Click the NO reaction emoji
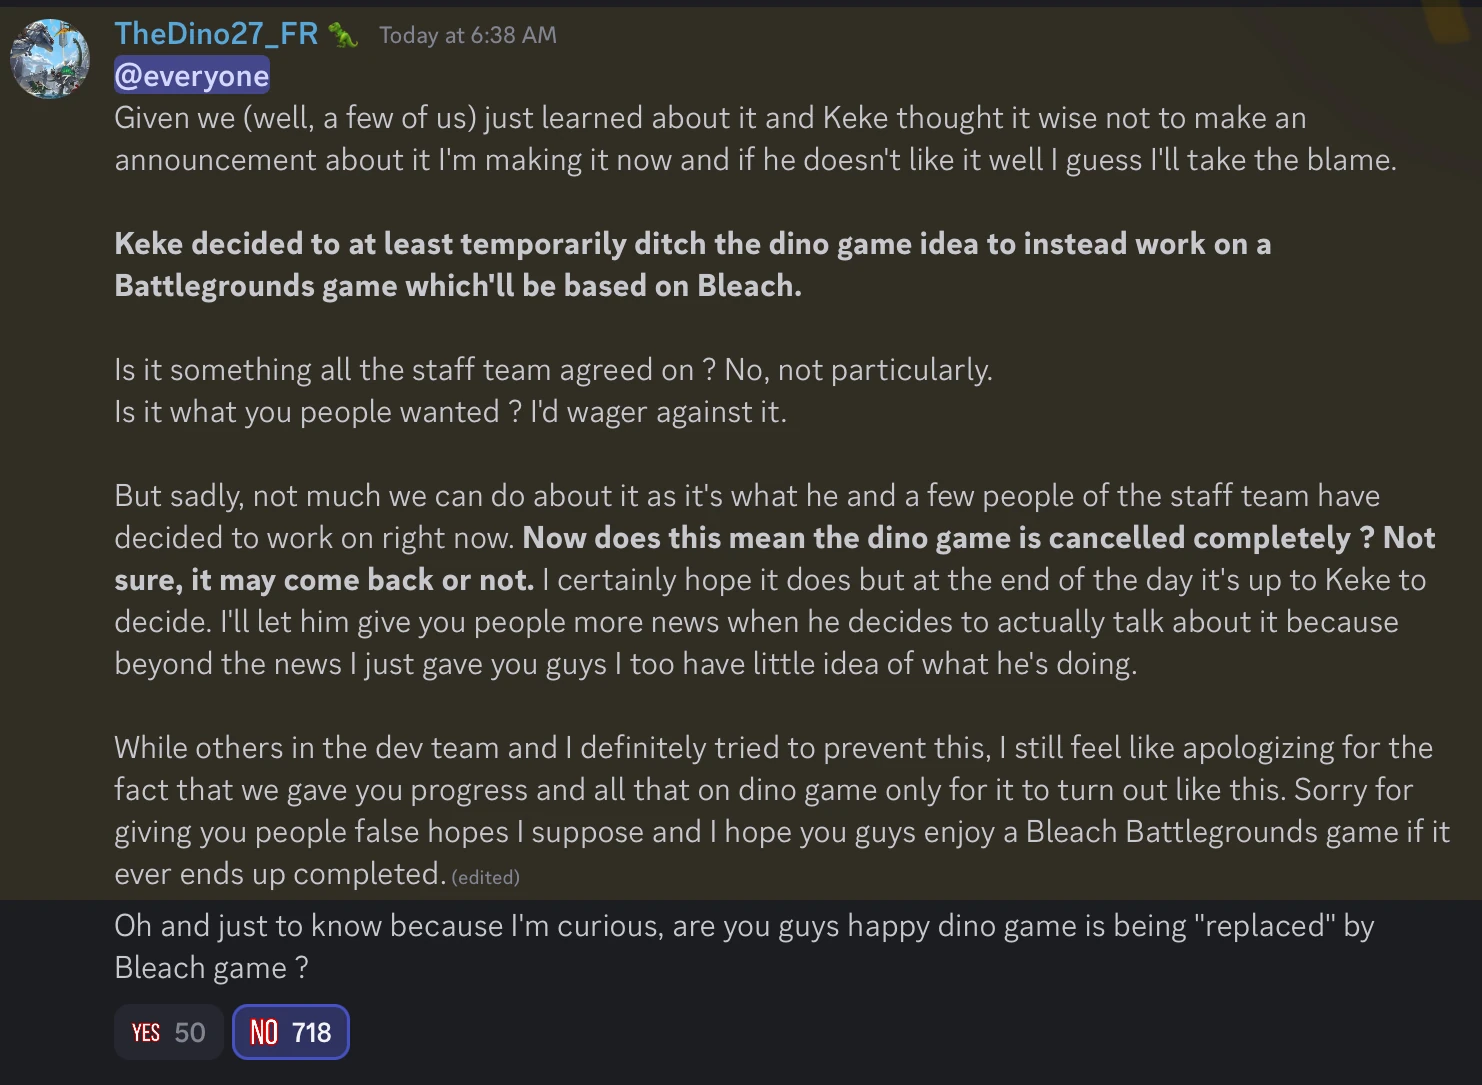Image resolution: width=1482 pixels, height=1085 pixels. 264,1031
